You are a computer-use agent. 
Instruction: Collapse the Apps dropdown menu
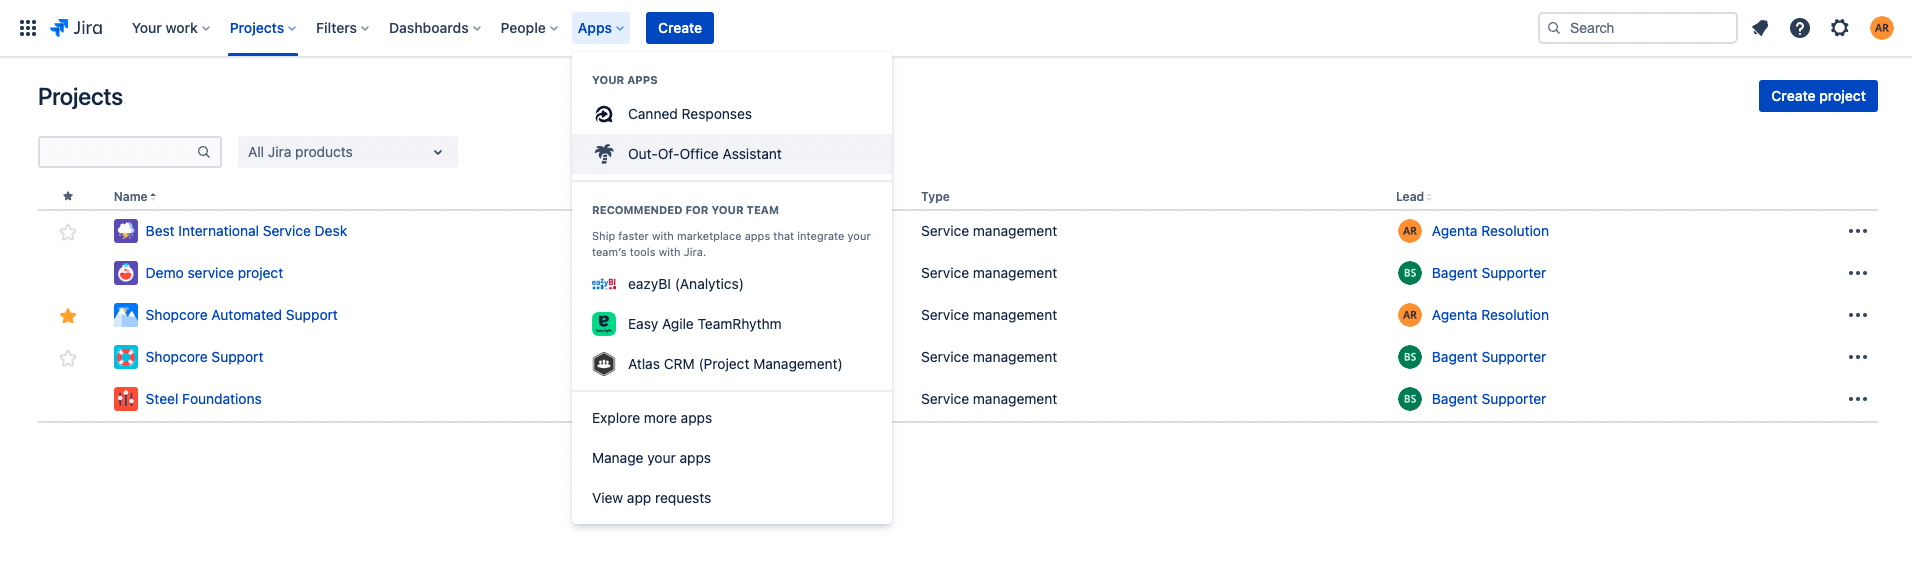601,28
